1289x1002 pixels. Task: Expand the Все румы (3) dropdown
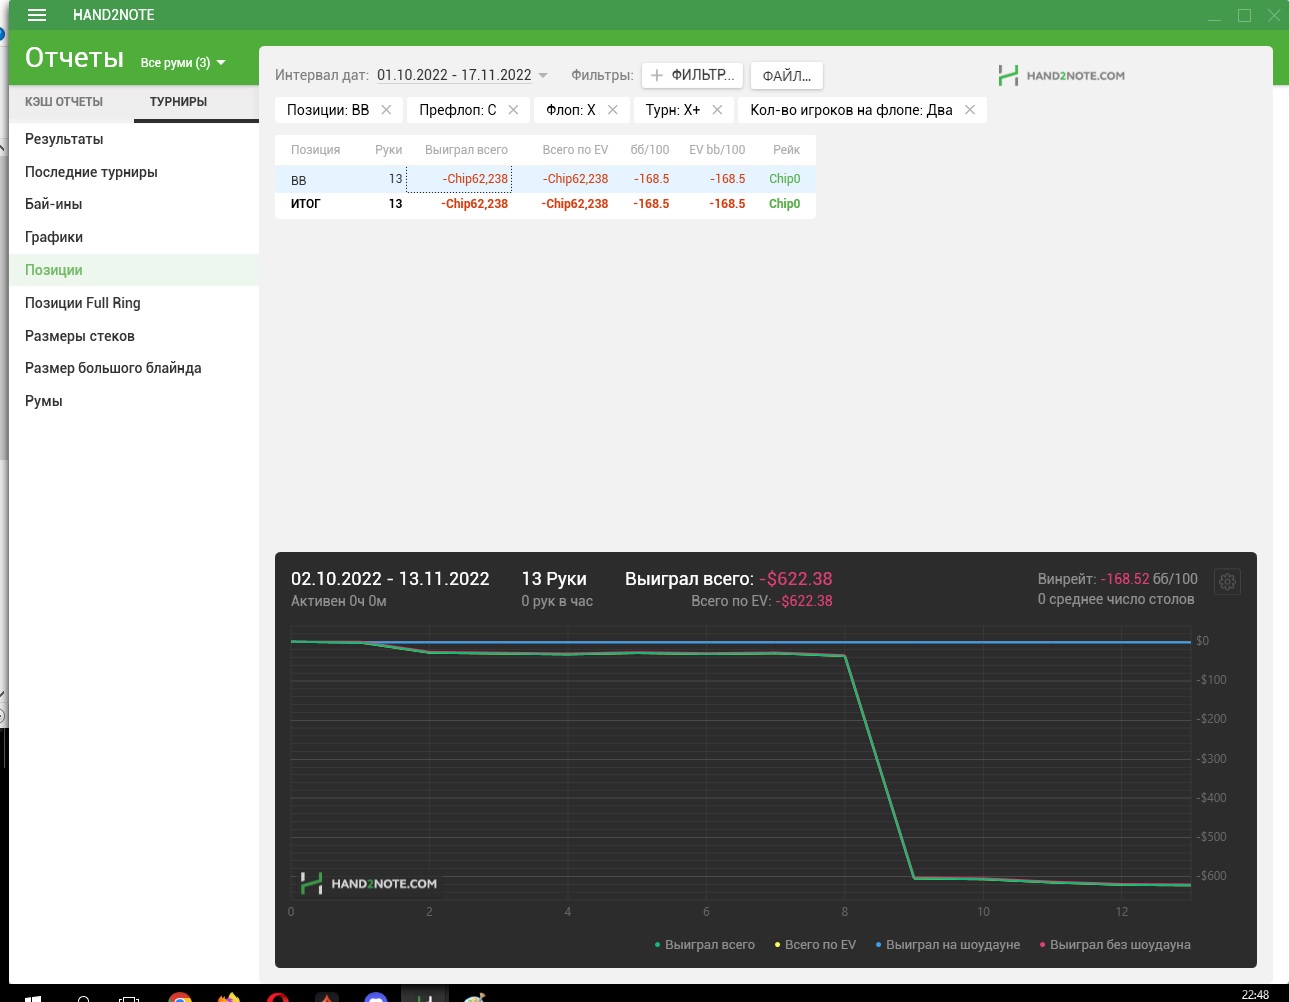(183, 62)
